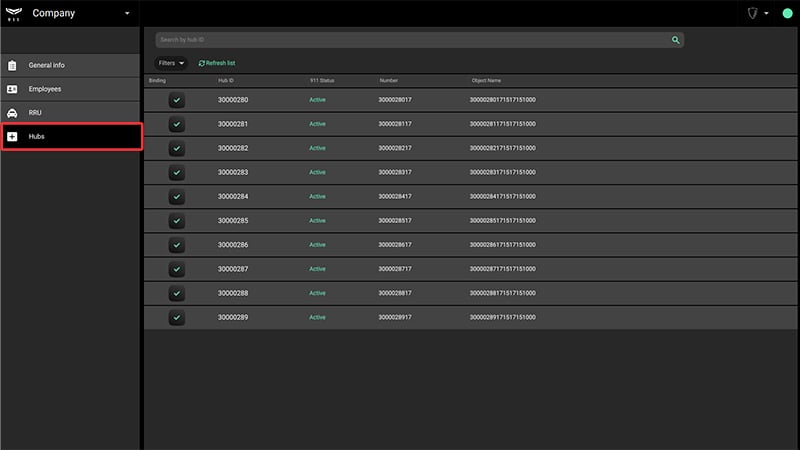Viewport: 800px width, 450px height.
Task: Toggle binding checkbox for hub 30000282
Action: pos(177,148)
